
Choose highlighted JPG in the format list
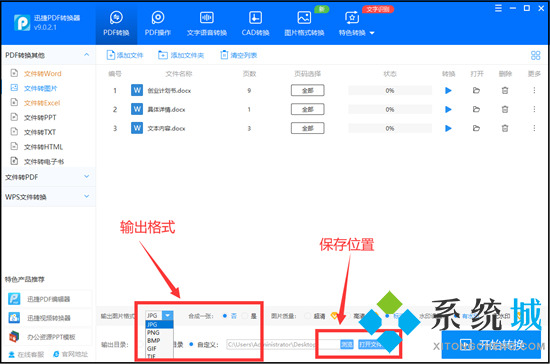159,324
